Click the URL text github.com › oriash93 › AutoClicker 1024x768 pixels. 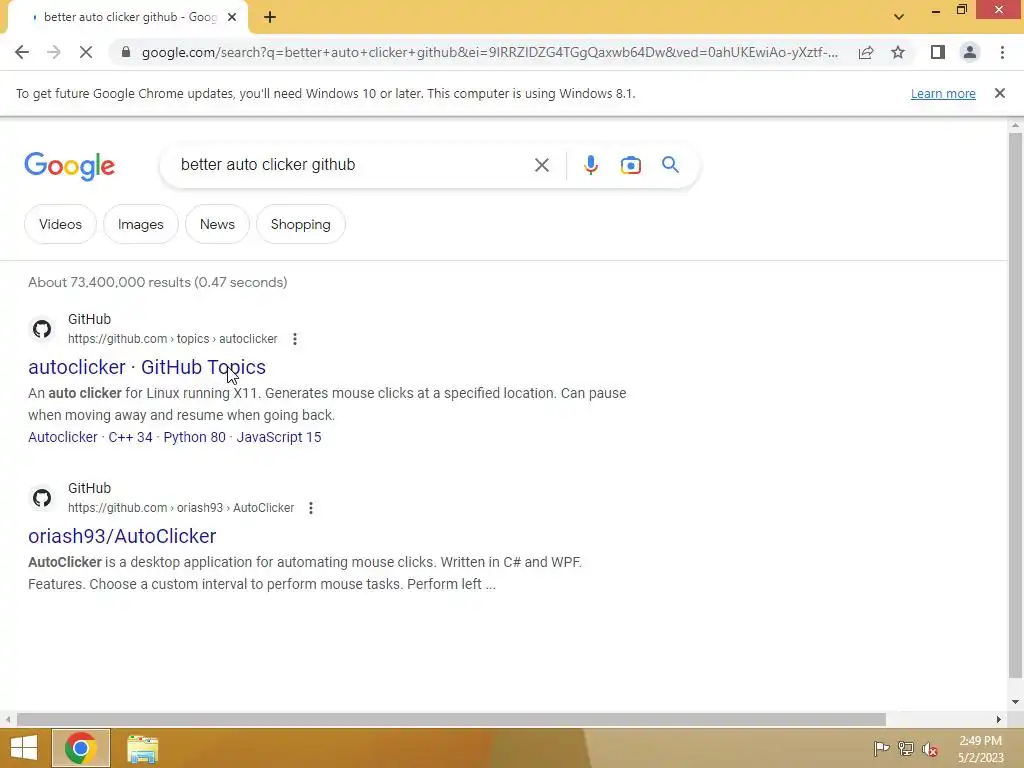(x=181, y=508)
